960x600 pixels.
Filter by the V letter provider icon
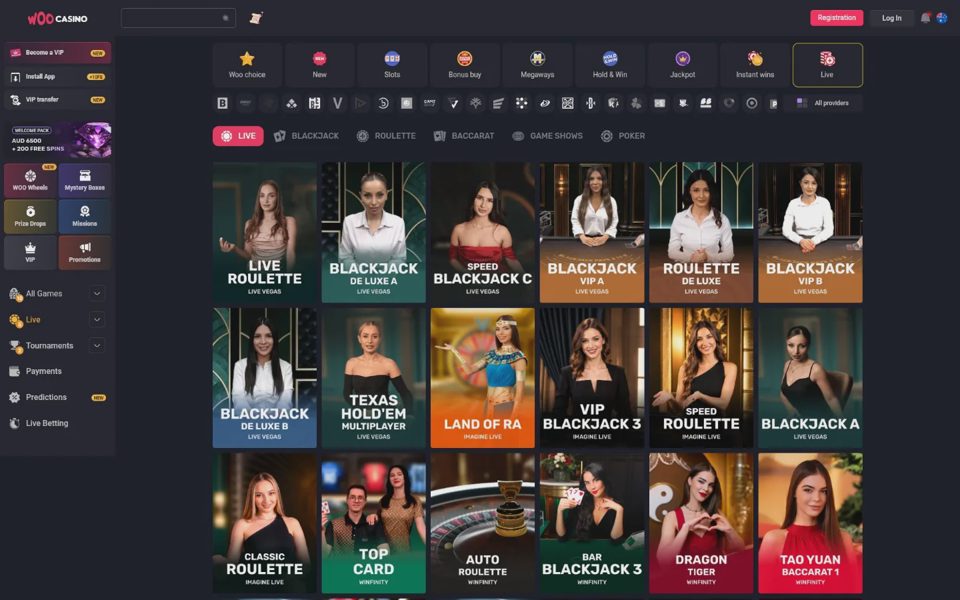337,103
